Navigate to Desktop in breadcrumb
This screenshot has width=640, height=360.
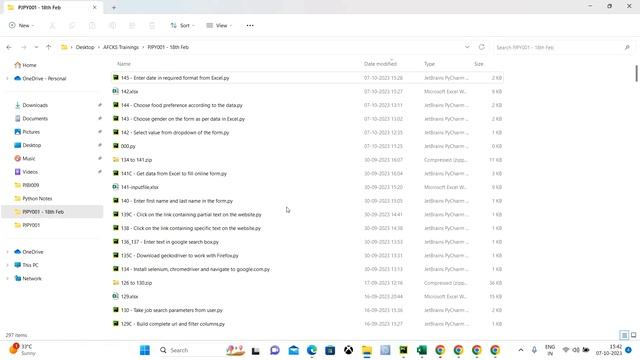[85, 47]
